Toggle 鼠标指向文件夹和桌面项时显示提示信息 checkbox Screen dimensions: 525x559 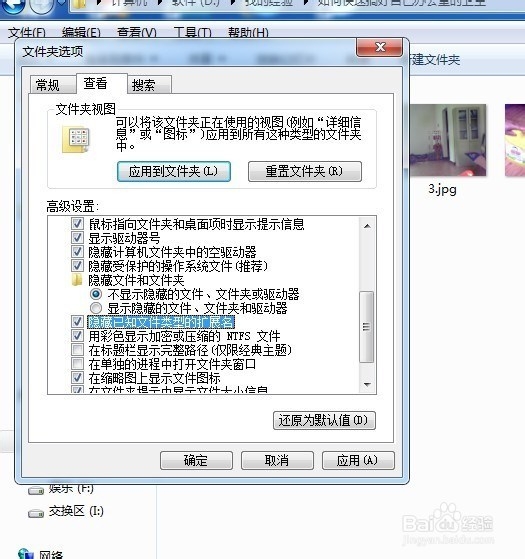click(77, 224)
